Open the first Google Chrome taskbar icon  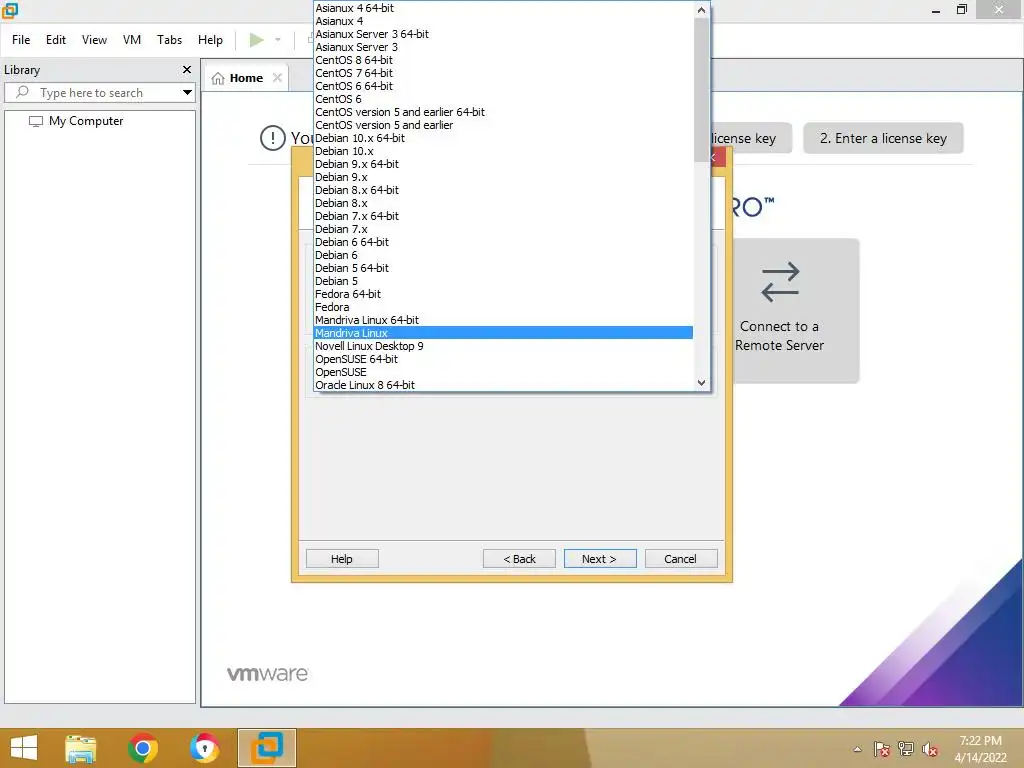[x=143, y=748]
